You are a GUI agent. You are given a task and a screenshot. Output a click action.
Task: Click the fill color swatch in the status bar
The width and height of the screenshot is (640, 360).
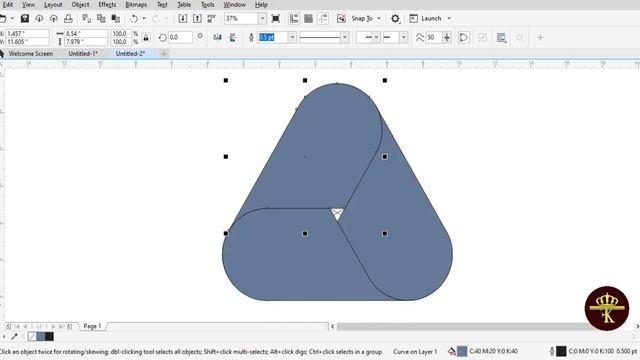[462, 351]
